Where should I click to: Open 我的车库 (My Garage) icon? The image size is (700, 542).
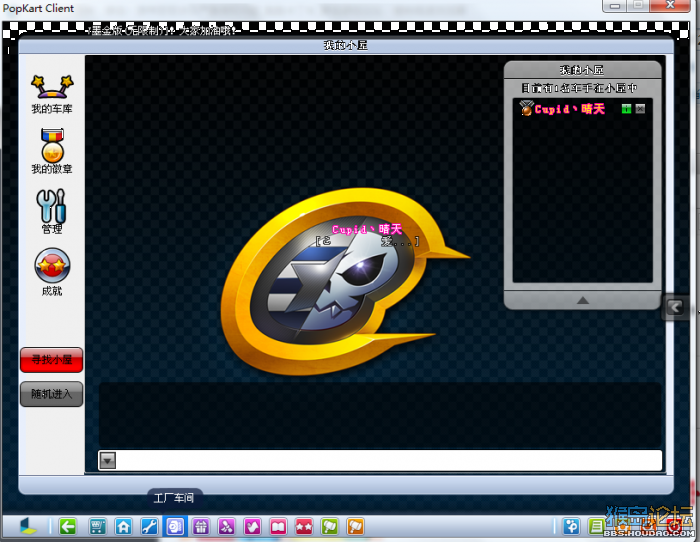tap(52, 94)
